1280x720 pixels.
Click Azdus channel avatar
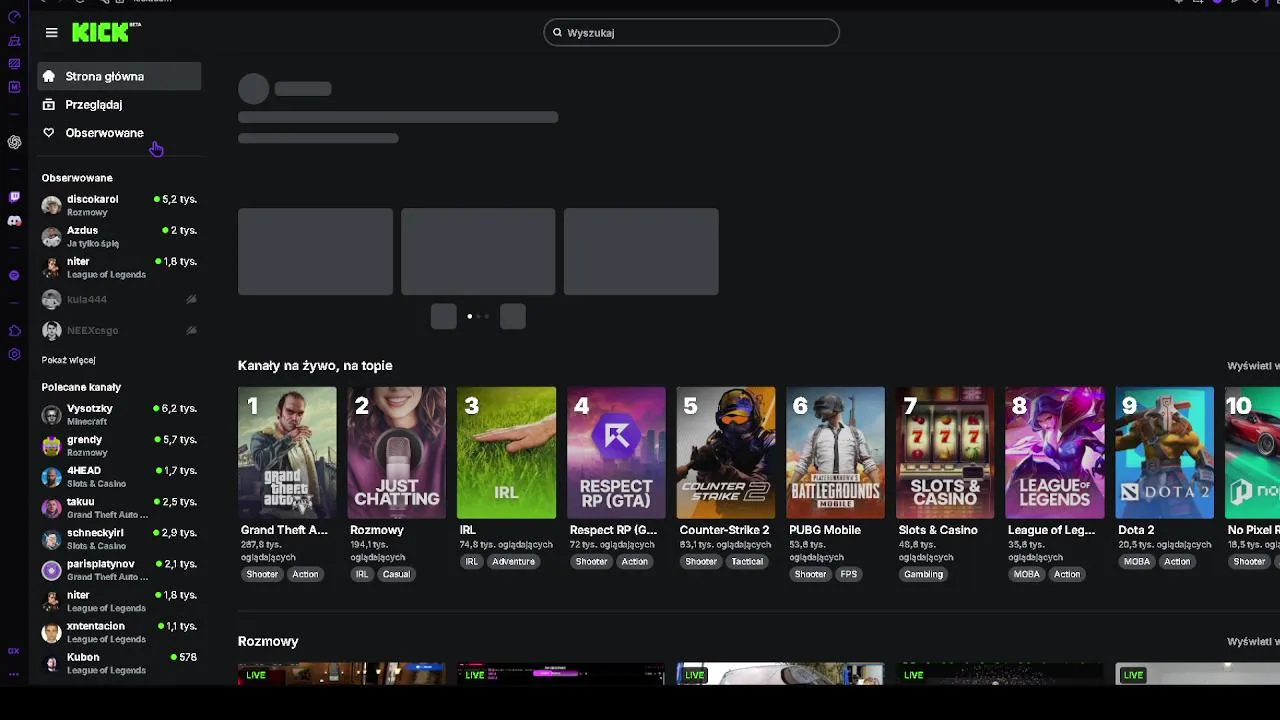click(51, 236)
